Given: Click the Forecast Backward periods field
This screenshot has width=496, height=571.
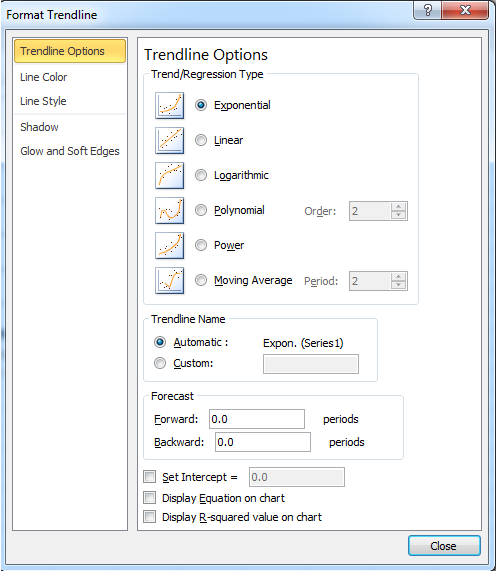Looking at the screenshot, I should point(263,442).
